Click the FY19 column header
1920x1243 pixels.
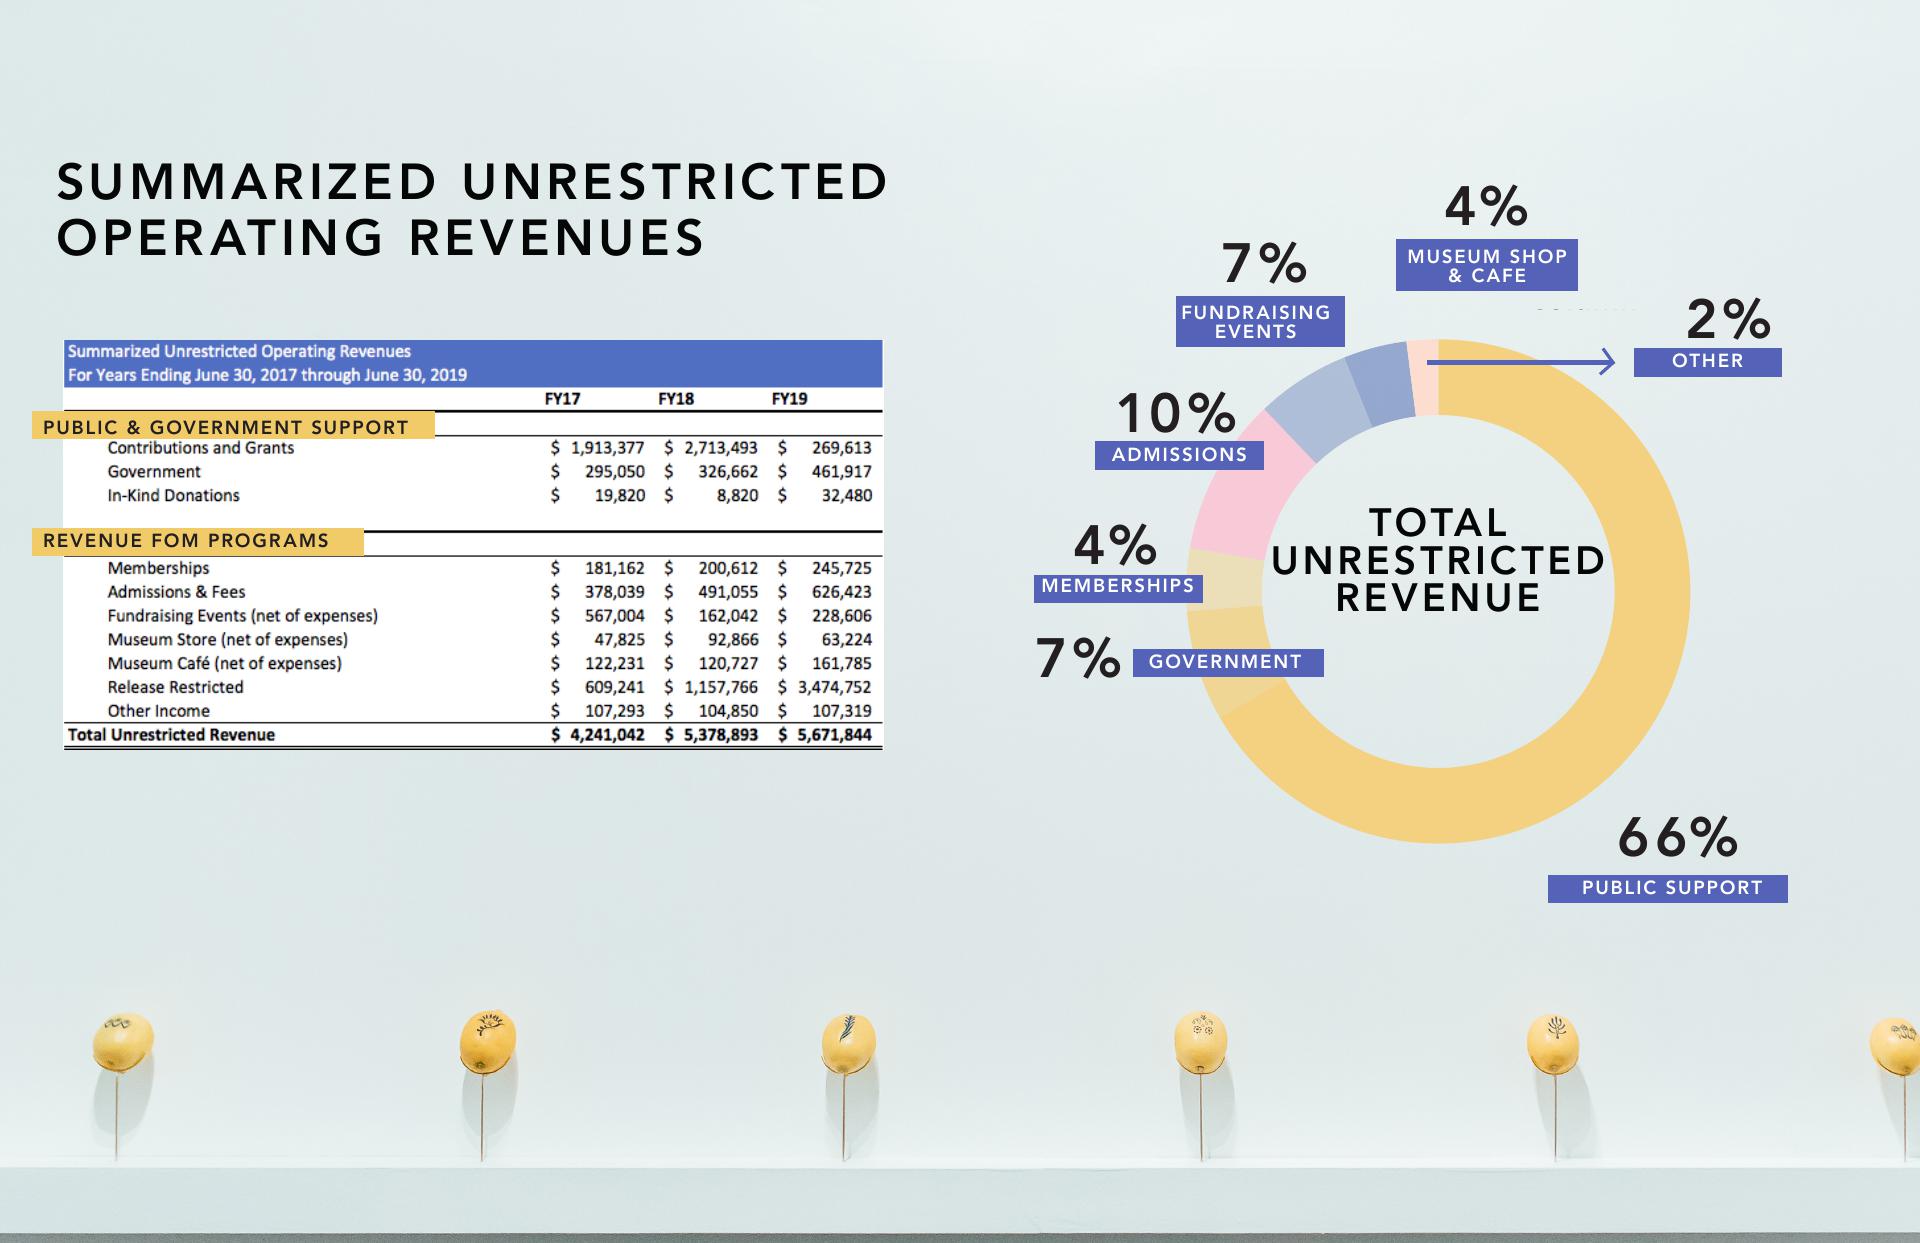[789, 399]
